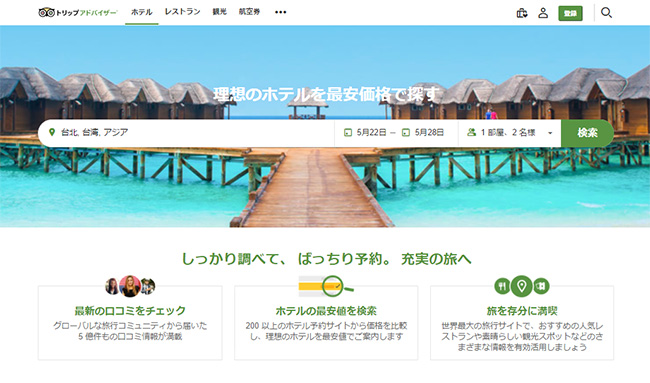Click the magnifier search icon in header
The image size is (650, 383).
(x=606, y=12)
